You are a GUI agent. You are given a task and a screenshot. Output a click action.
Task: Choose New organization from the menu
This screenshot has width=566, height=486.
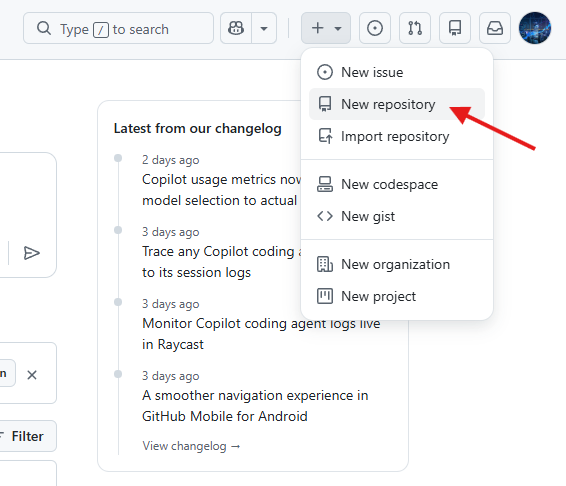(397, 264)
